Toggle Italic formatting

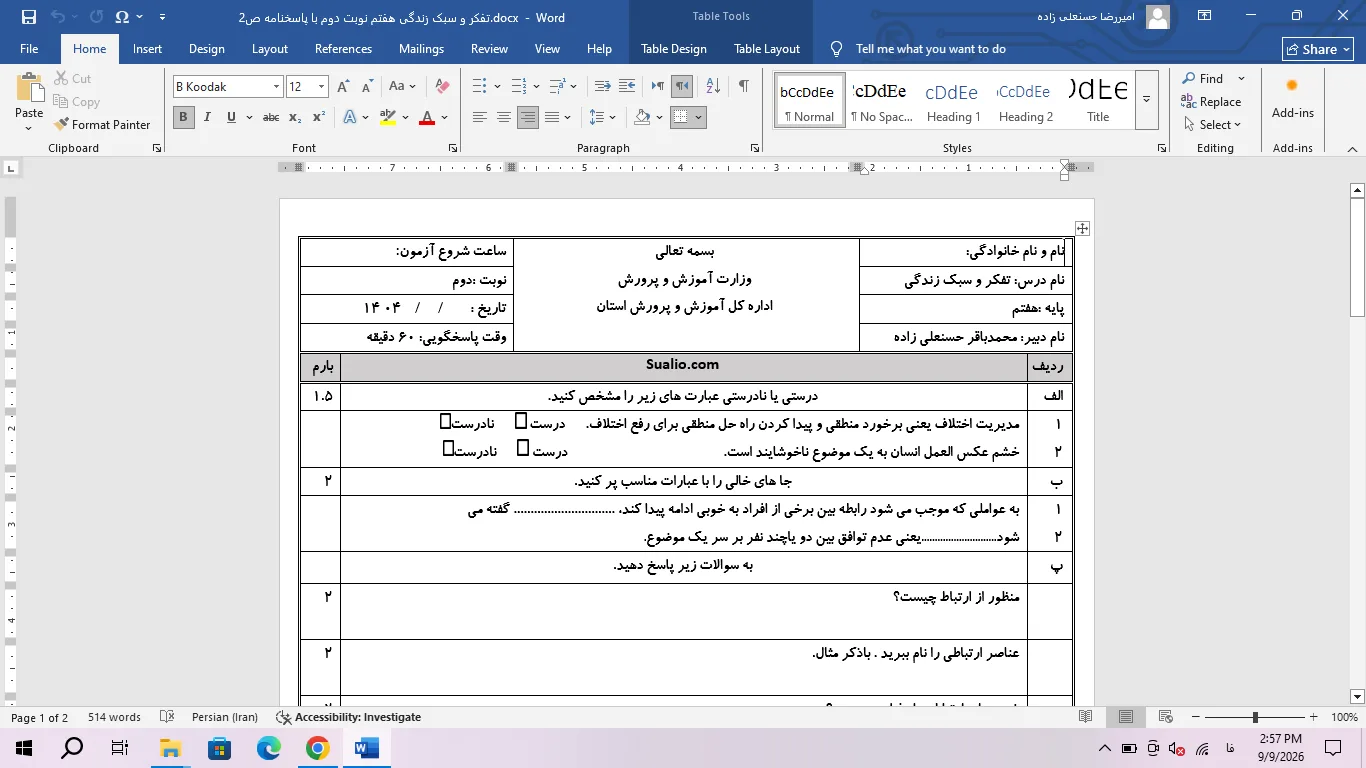click(207, 117)
